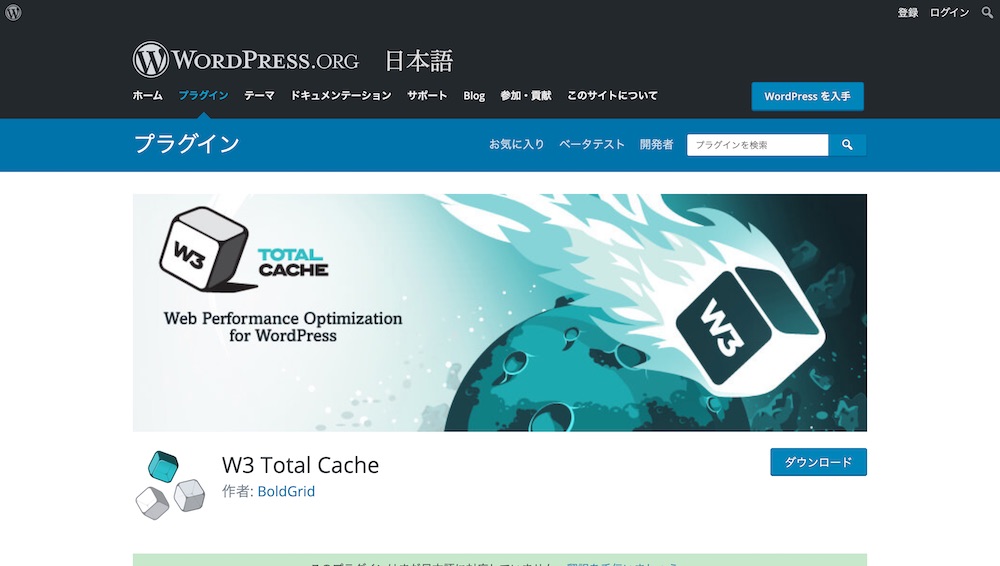Click the プラグイン page heading in blue bar
Viewport: 1000px width, 566px height.
pos(186,144)
